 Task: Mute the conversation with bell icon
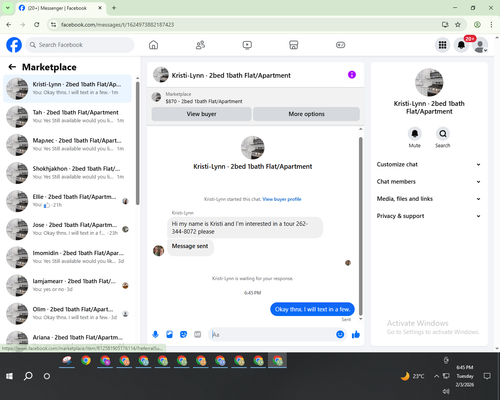[x=415, y=134]
